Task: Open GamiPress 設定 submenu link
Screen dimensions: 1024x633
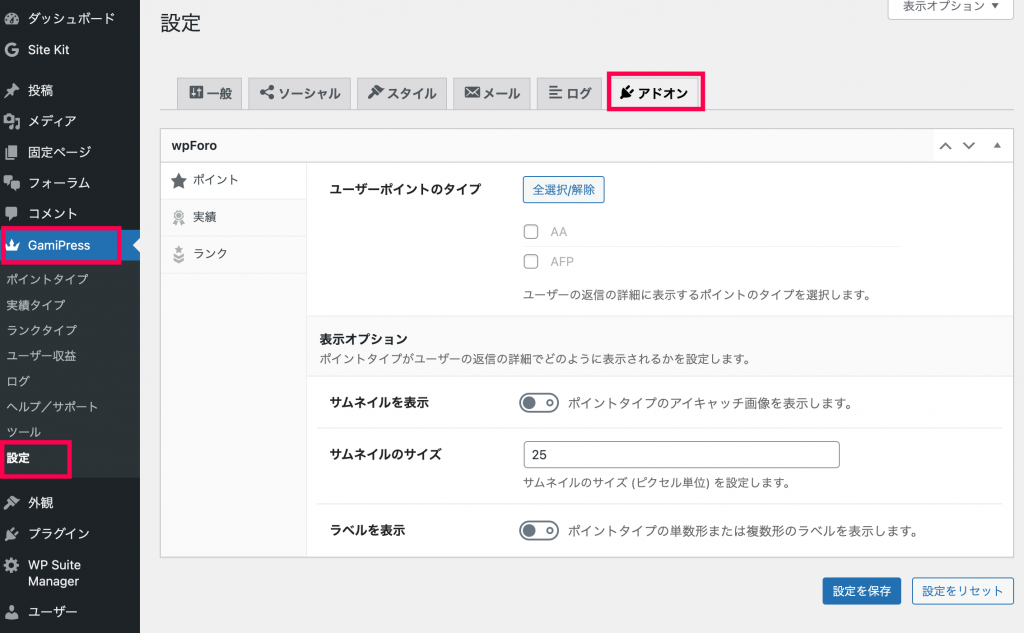Action: coord(18,458)
